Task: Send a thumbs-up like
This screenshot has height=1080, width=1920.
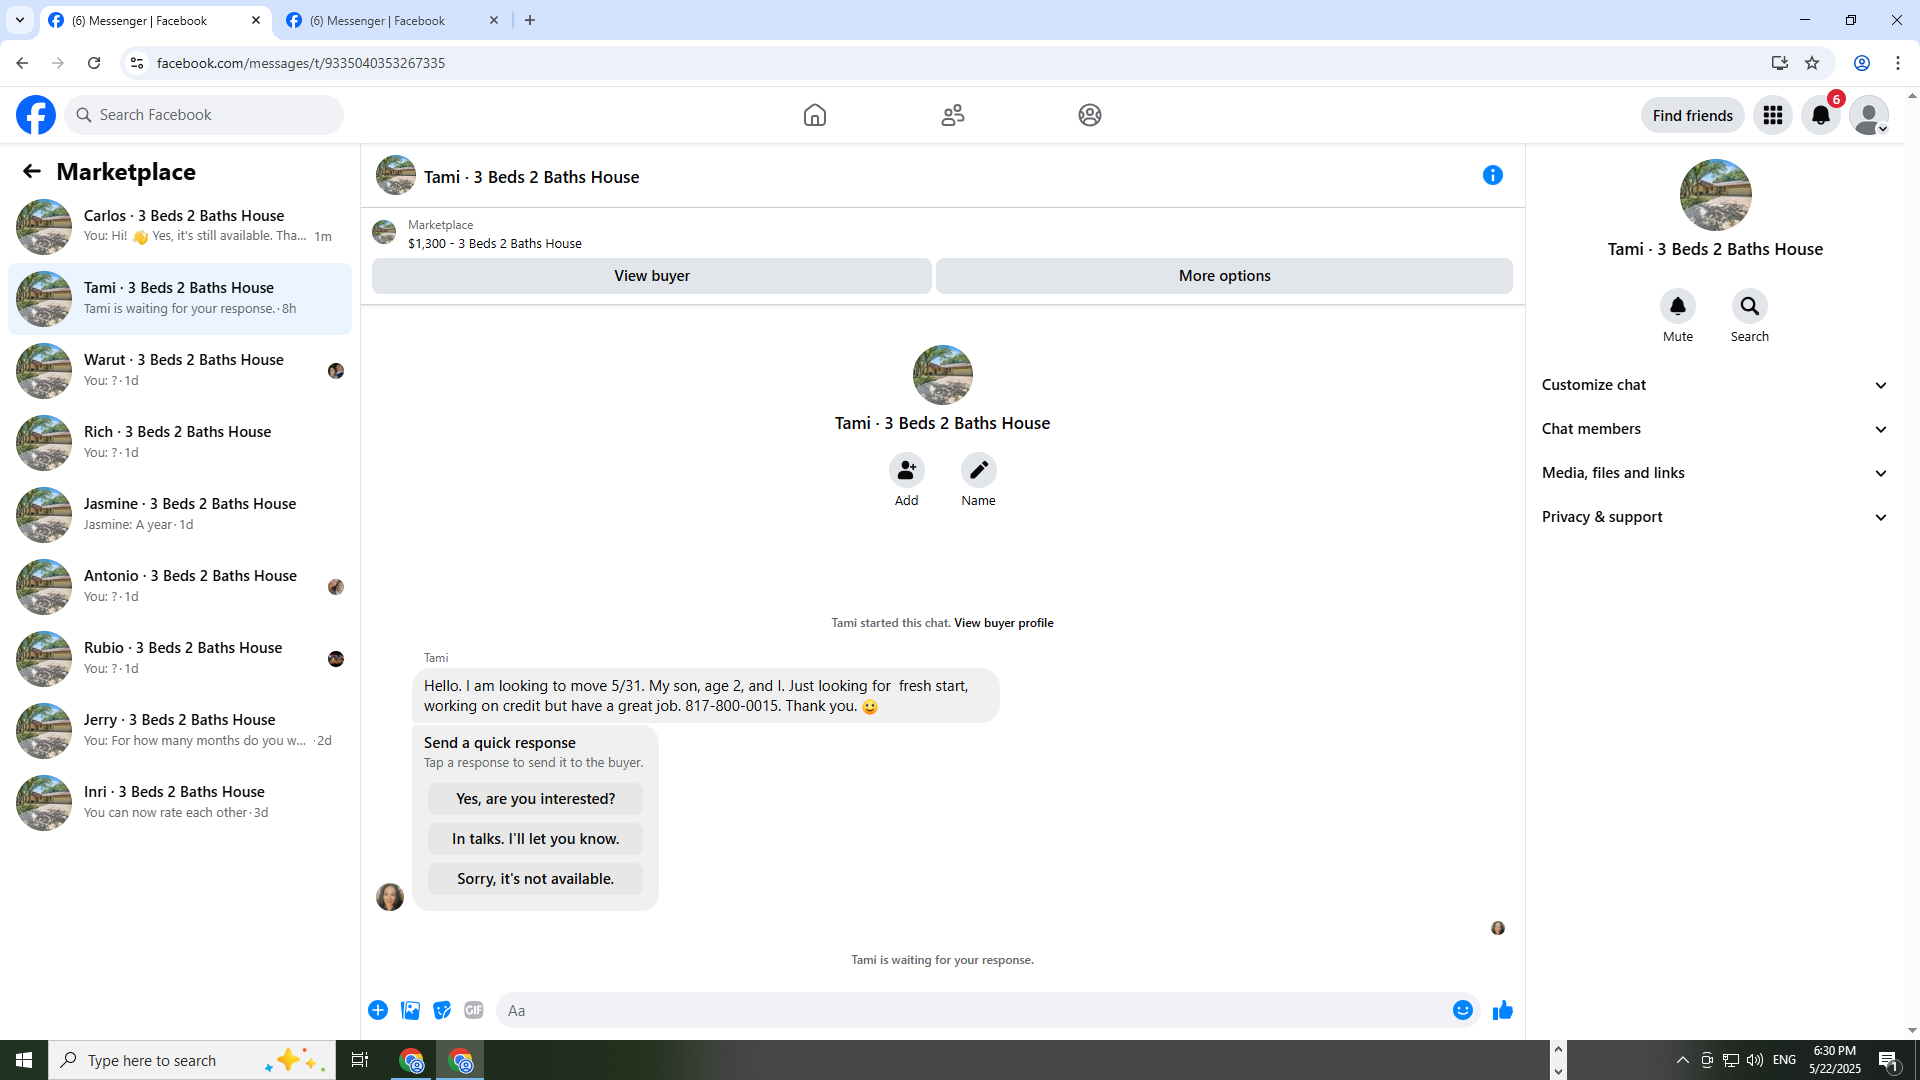Action: pyautogui.click(x=1503, y=1010)
